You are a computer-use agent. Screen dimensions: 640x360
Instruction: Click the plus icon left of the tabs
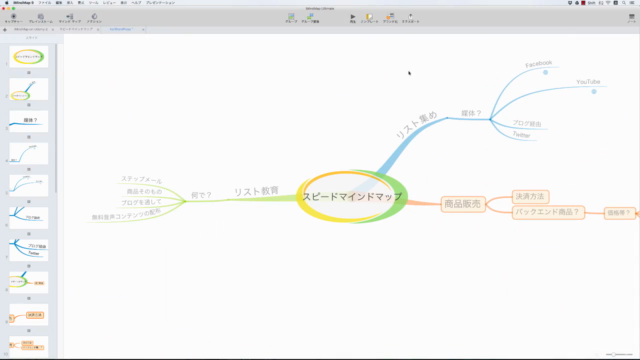[x=4, y=29]
